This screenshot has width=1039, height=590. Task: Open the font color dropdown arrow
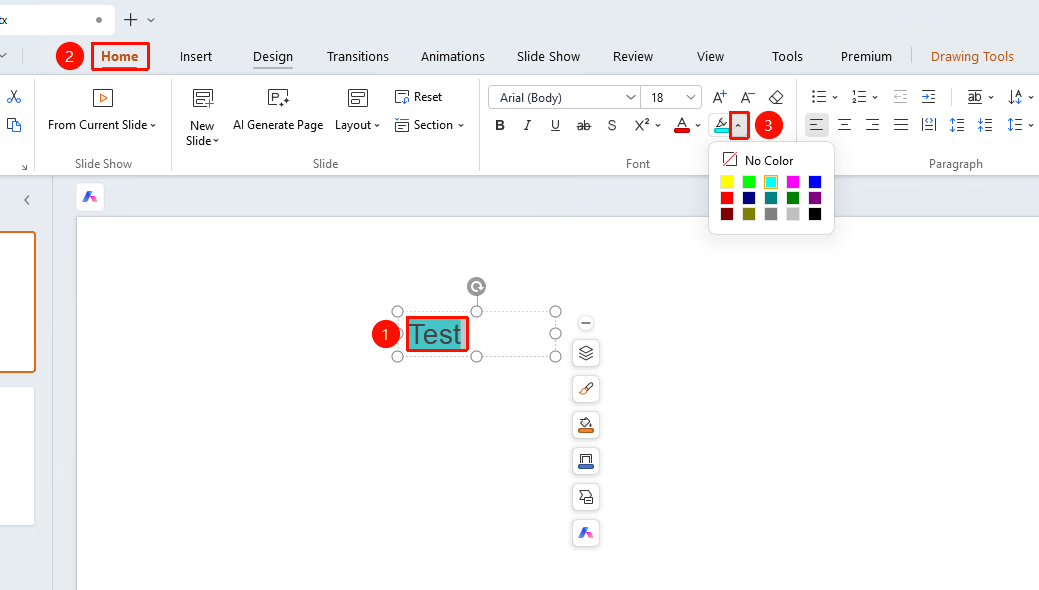pyautogui.click(x=698, y=125)
